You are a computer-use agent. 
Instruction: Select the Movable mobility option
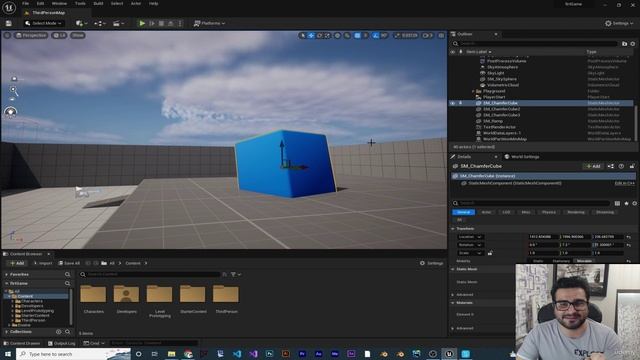pos(584,261)
